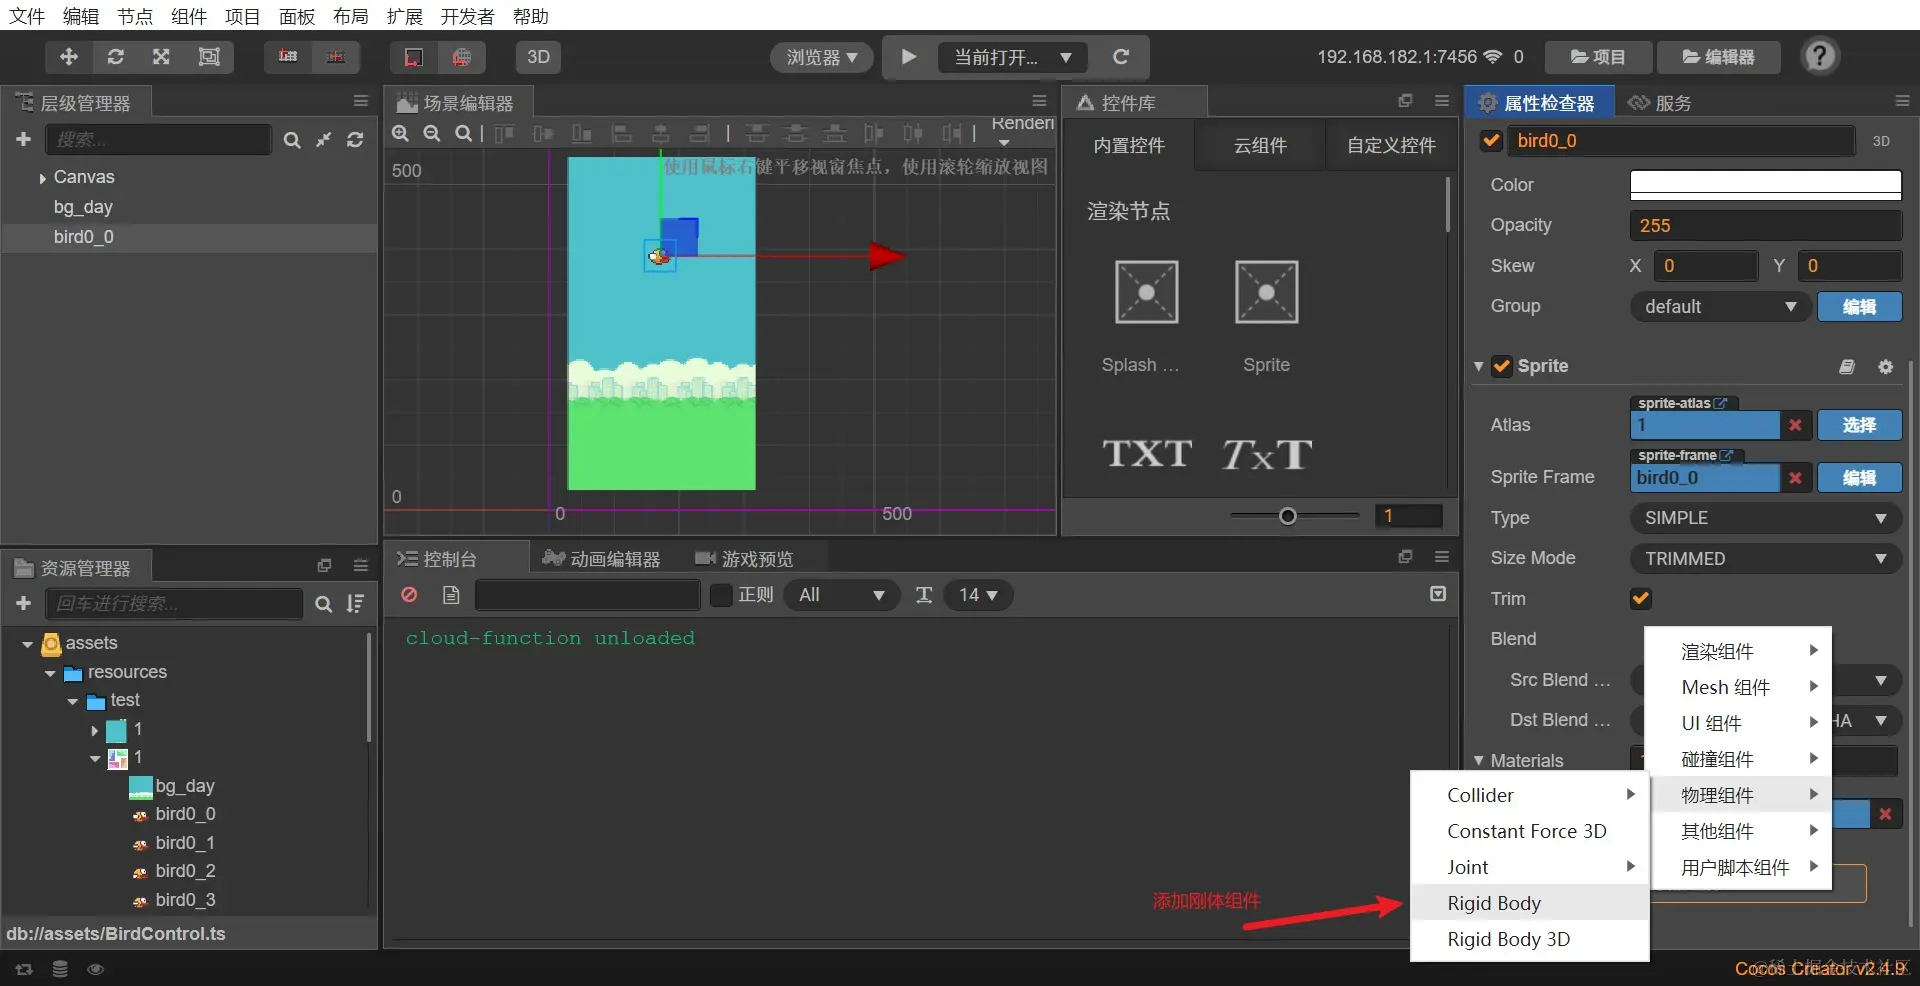Add the Sprite render node control
The height and width of the screenshot is (986, 1920).
pos(1266,292)
